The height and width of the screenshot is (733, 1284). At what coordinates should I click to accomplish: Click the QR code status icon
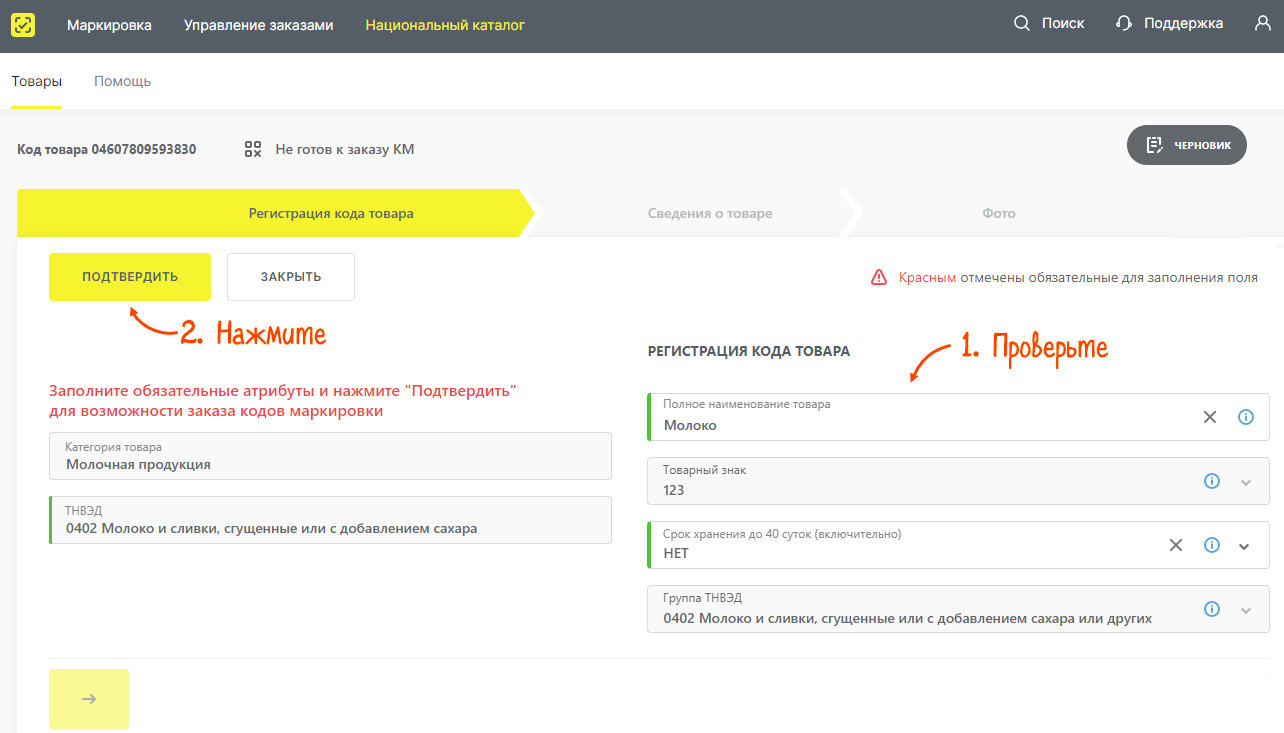tap(253, 149)
